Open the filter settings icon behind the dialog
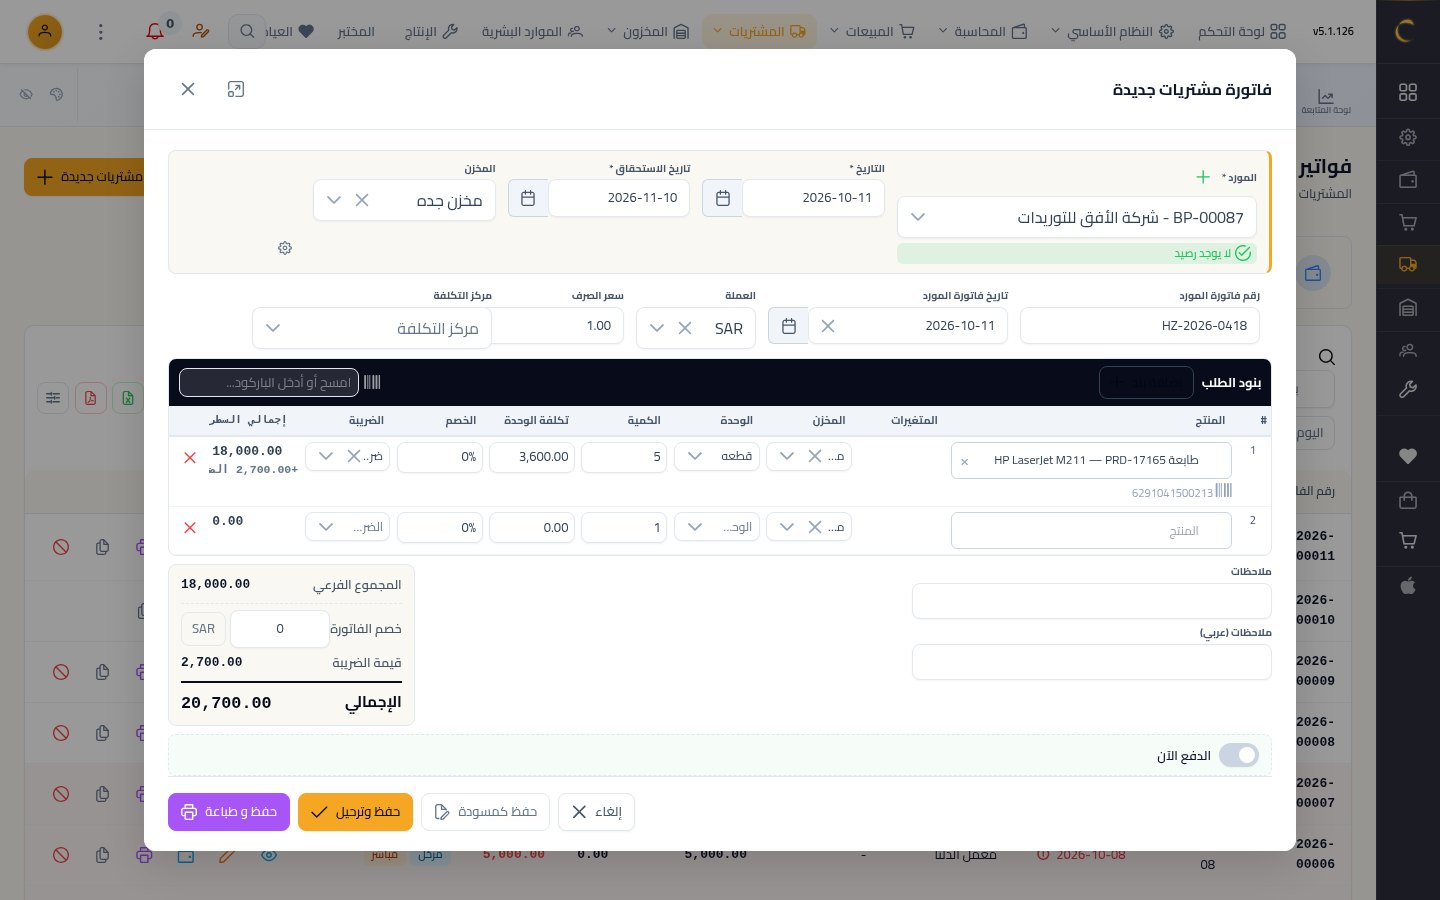The image size is (1440, 900). pos(53,398)
